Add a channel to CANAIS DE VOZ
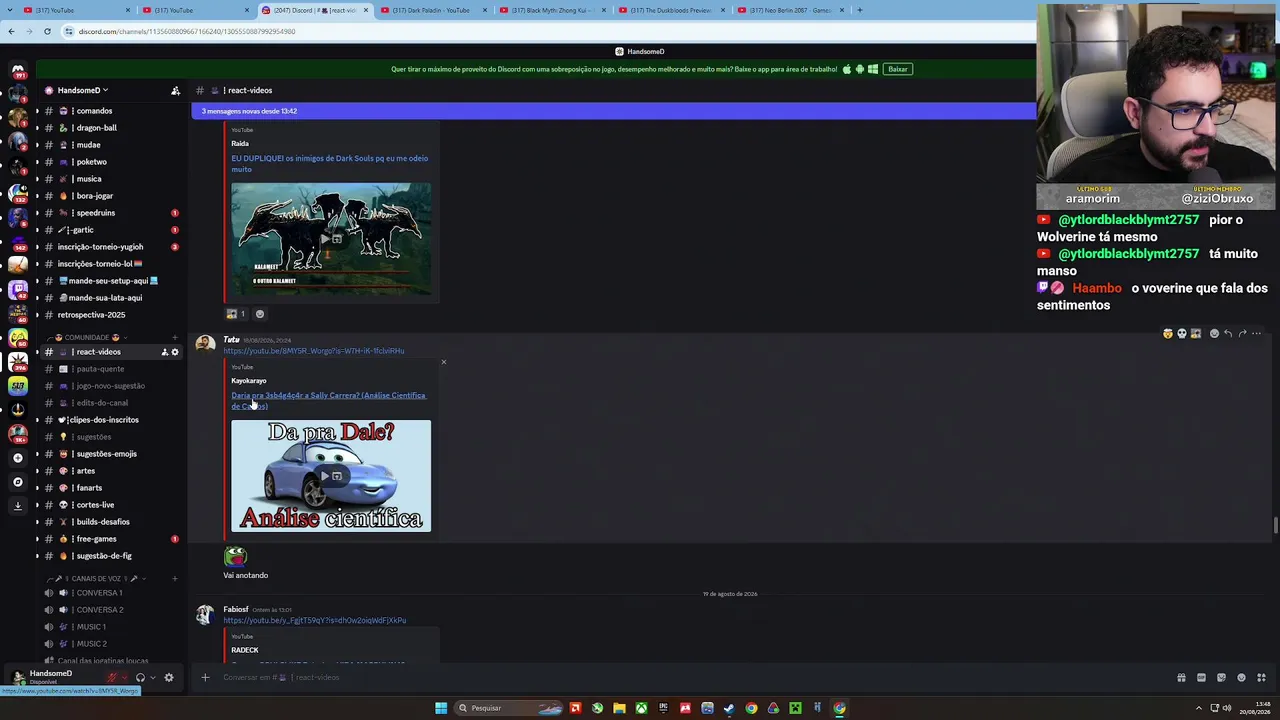 (x=175, y=578)
